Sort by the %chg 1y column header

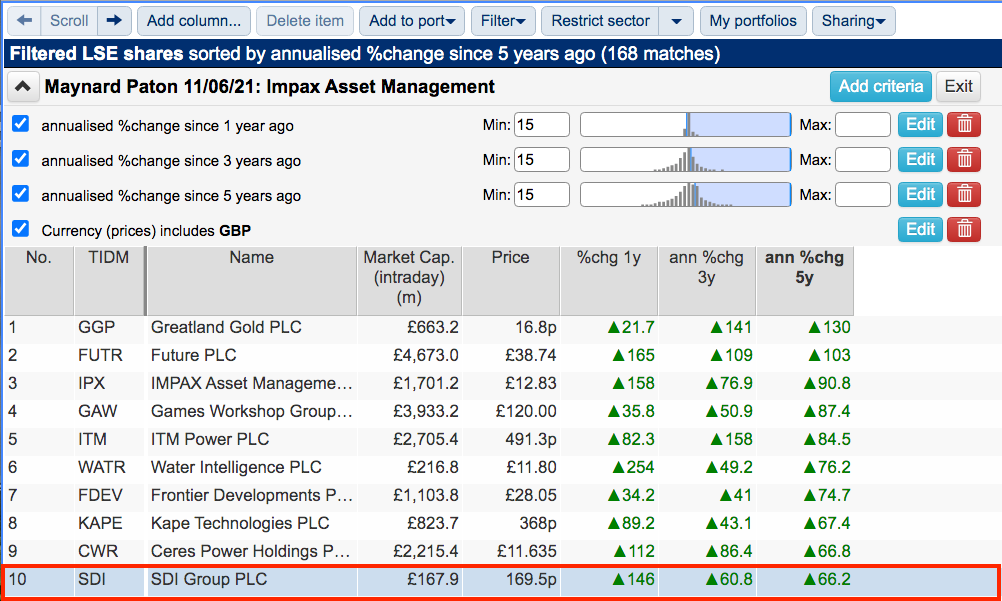[x=608, y=281]
